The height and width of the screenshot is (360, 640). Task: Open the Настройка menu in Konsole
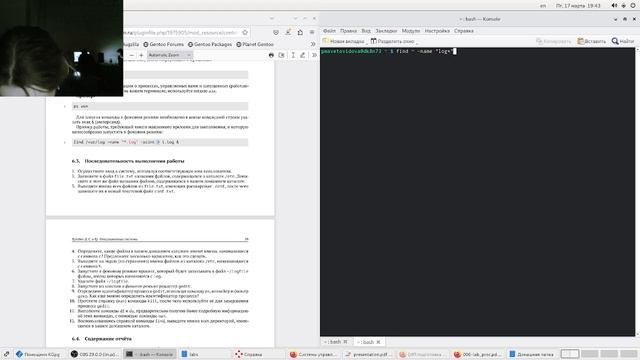[437, 31]
